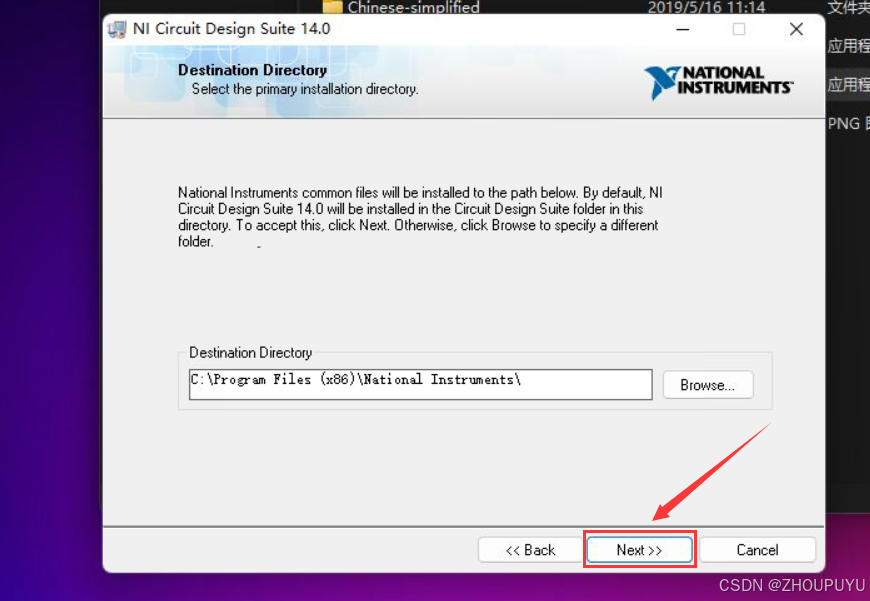Click the National Instruments logo

719,83
